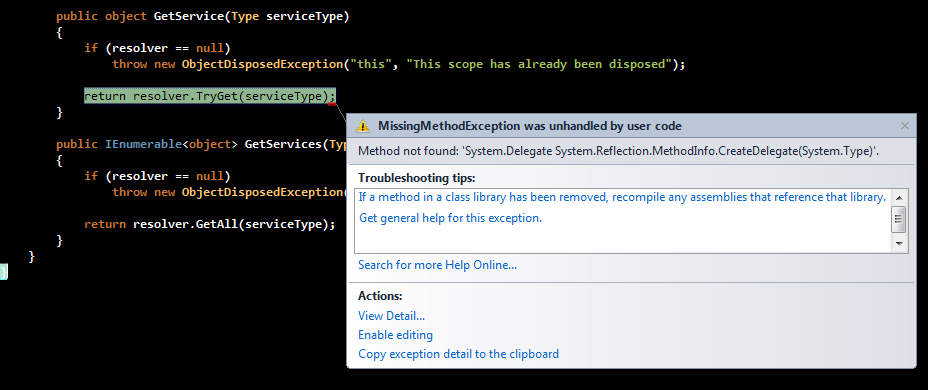The width and height of the screenshot is (928, 390).
Task: Click the 'Troubleshooting tips:' heading
Action: (417, 178)
